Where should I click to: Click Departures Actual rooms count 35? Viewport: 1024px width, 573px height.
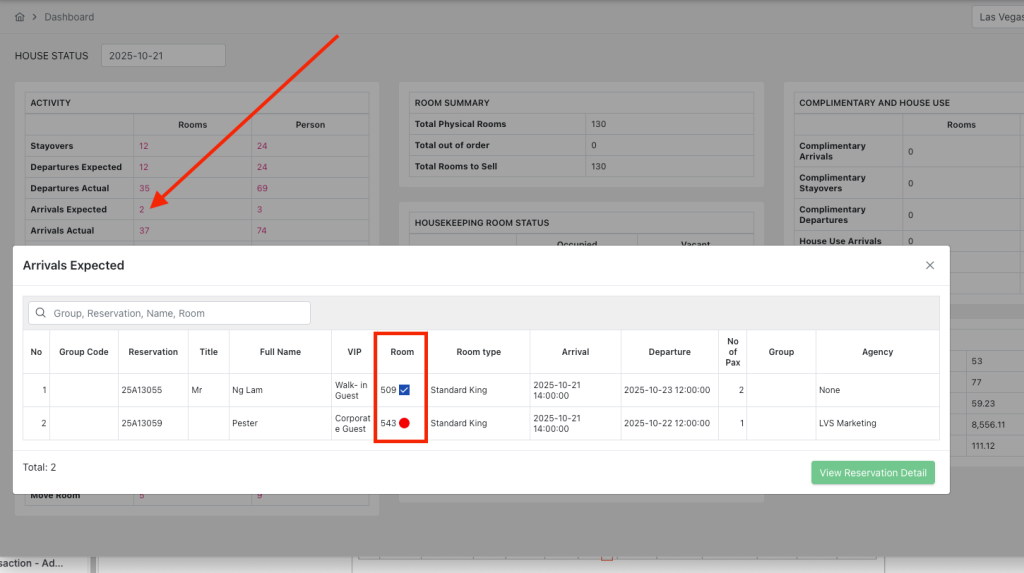[x=144, y=188]
